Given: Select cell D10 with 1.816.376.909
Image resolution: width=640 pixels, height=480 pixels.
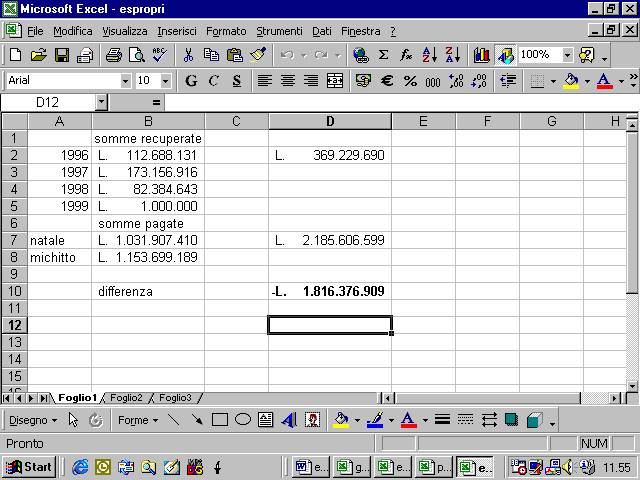Looking at the screenshot, I should point(330,291).
